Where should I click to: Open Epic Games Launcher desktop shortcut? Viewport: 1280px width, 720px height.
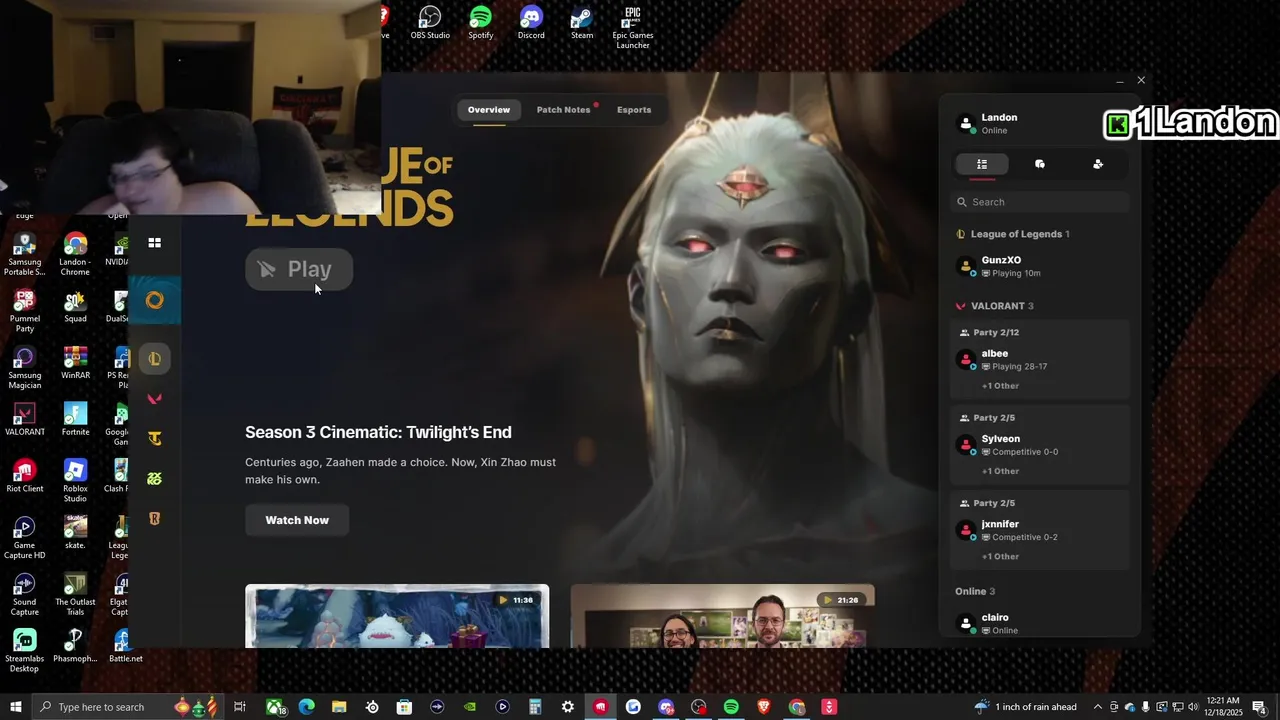pyautogui.click(x=632, y=27)
